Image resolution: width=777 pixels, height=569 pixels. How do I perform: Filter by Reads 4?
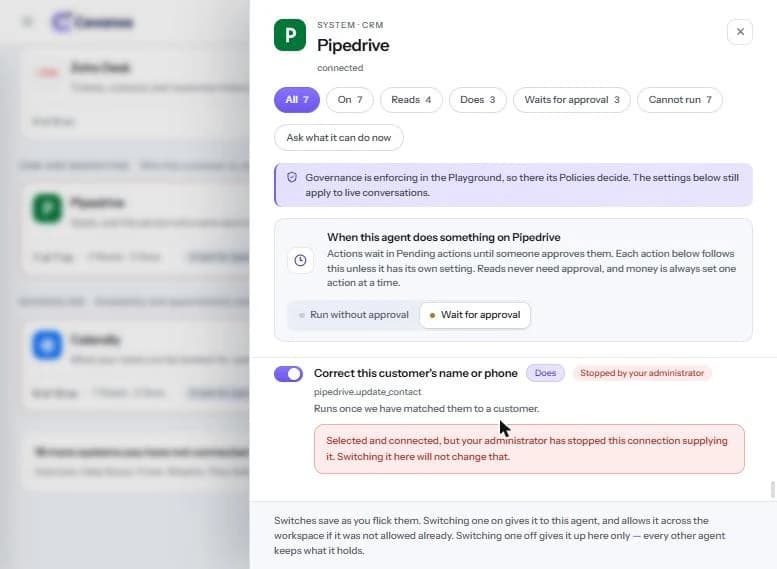[411, 100]
